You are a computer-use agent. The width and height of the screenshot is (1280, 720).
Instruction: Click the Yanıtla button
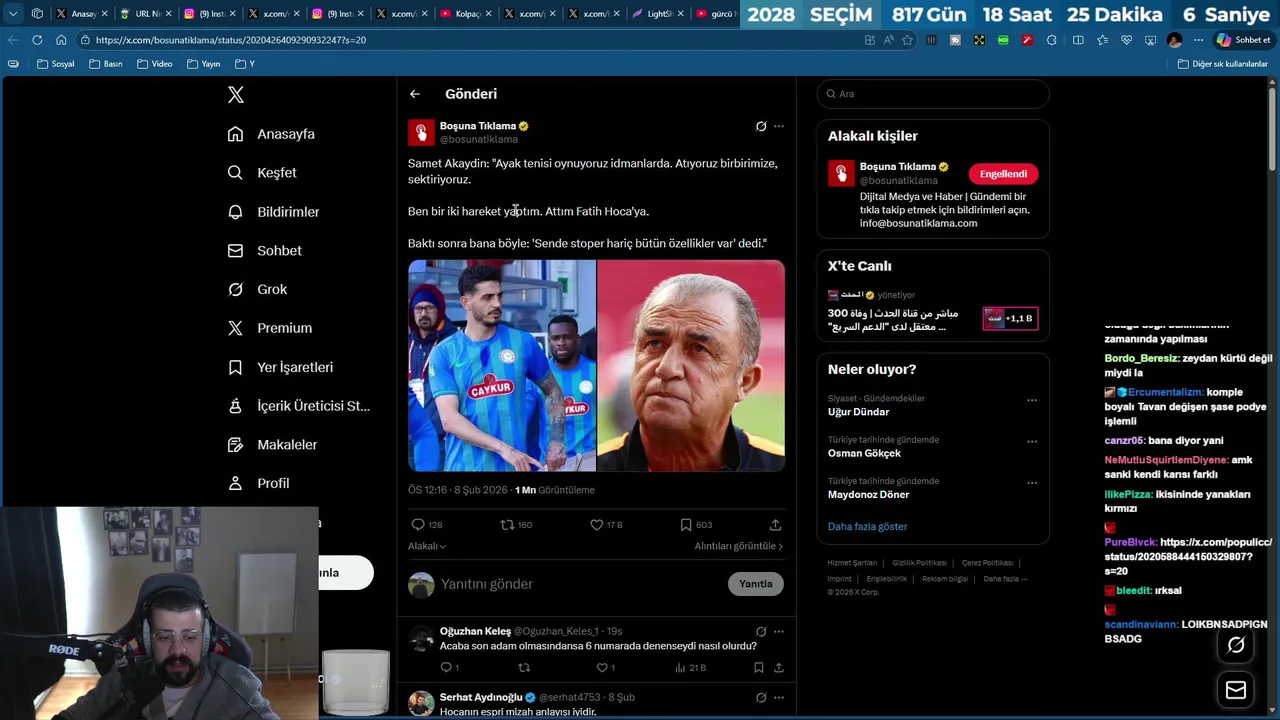[x=756, y=584]
